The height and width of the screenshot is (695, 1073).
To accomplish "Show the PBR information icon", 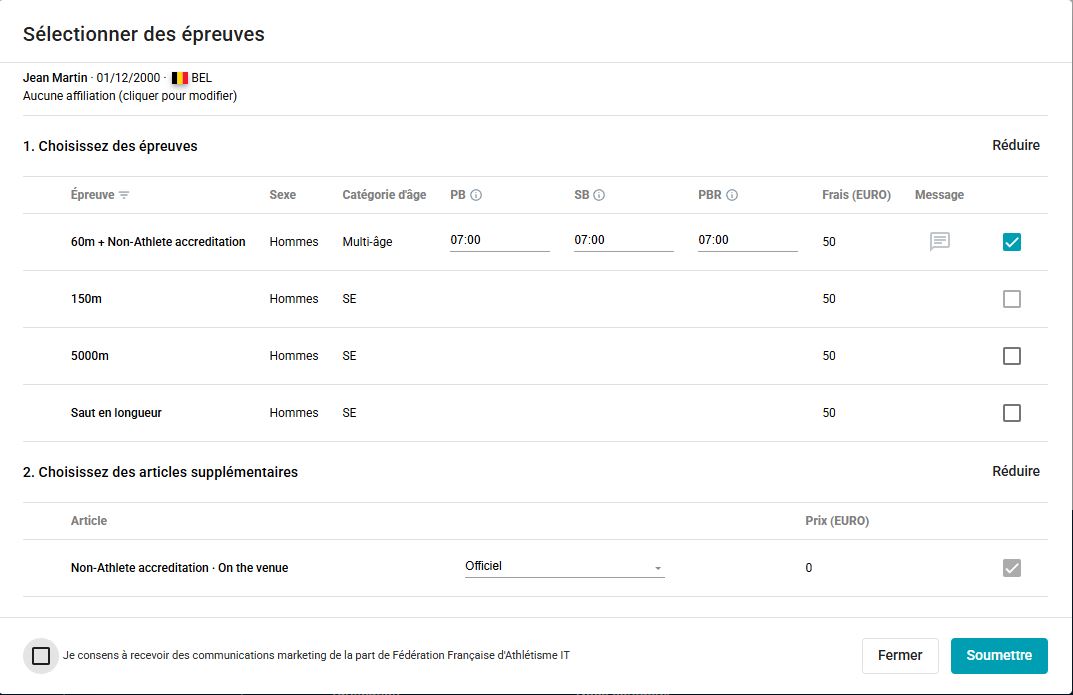I will pos(732,195).
